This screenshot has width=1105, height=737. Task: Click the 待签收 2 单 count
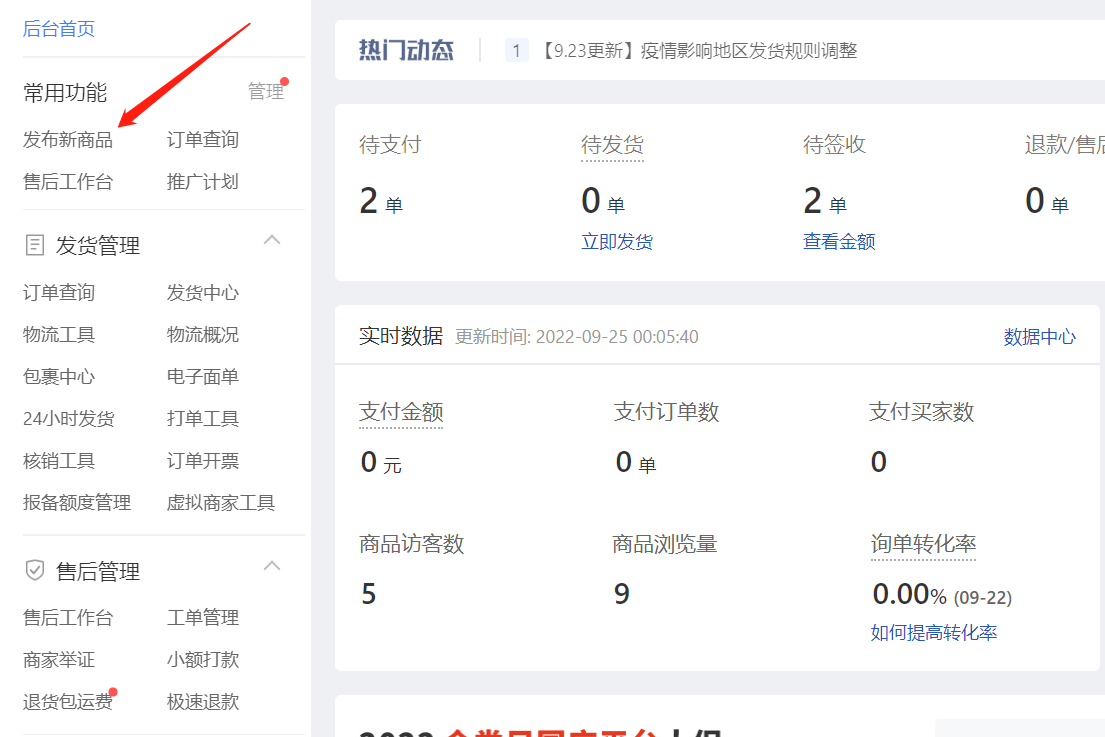click(x=825, y=202)
